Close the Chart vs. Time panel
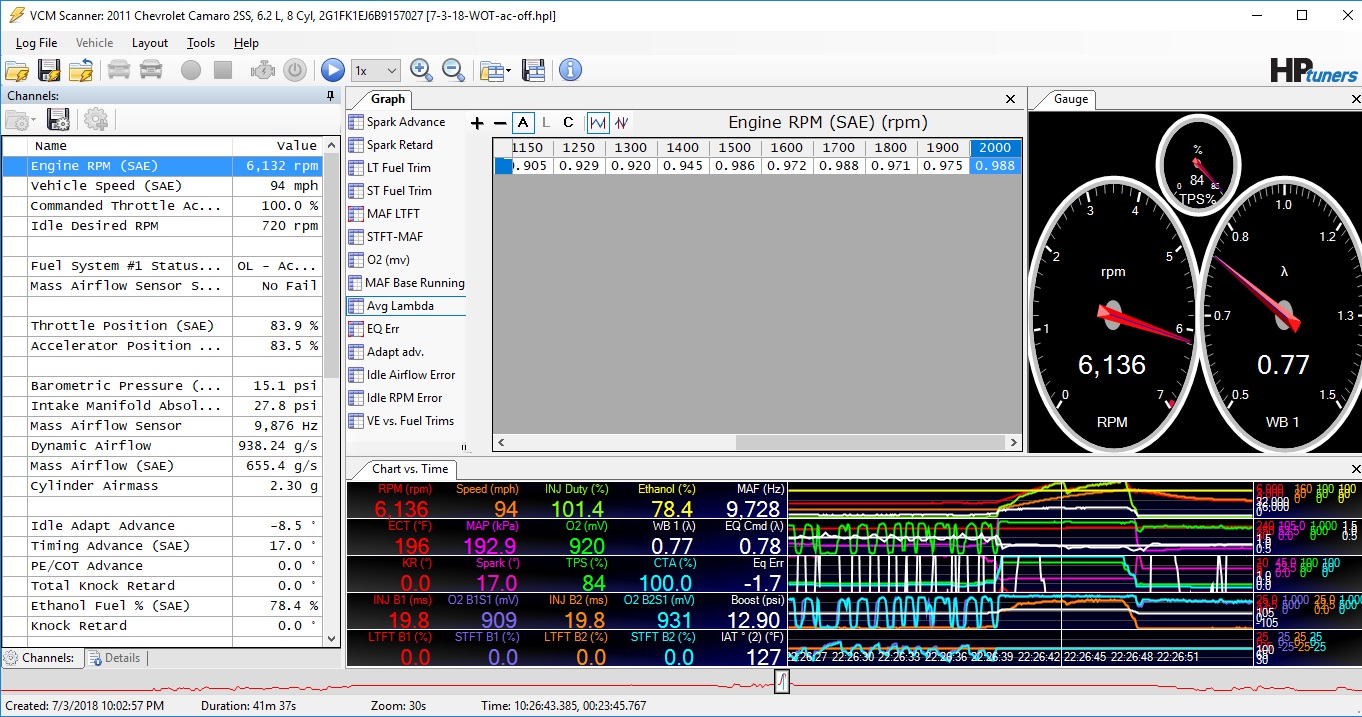 pyautogui.click(x=1355, y=469)
